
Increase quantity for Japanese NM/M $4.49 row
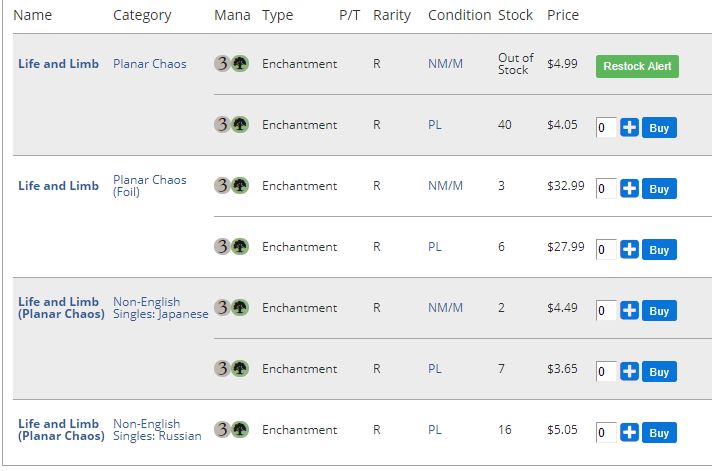(x=629, y=311)
